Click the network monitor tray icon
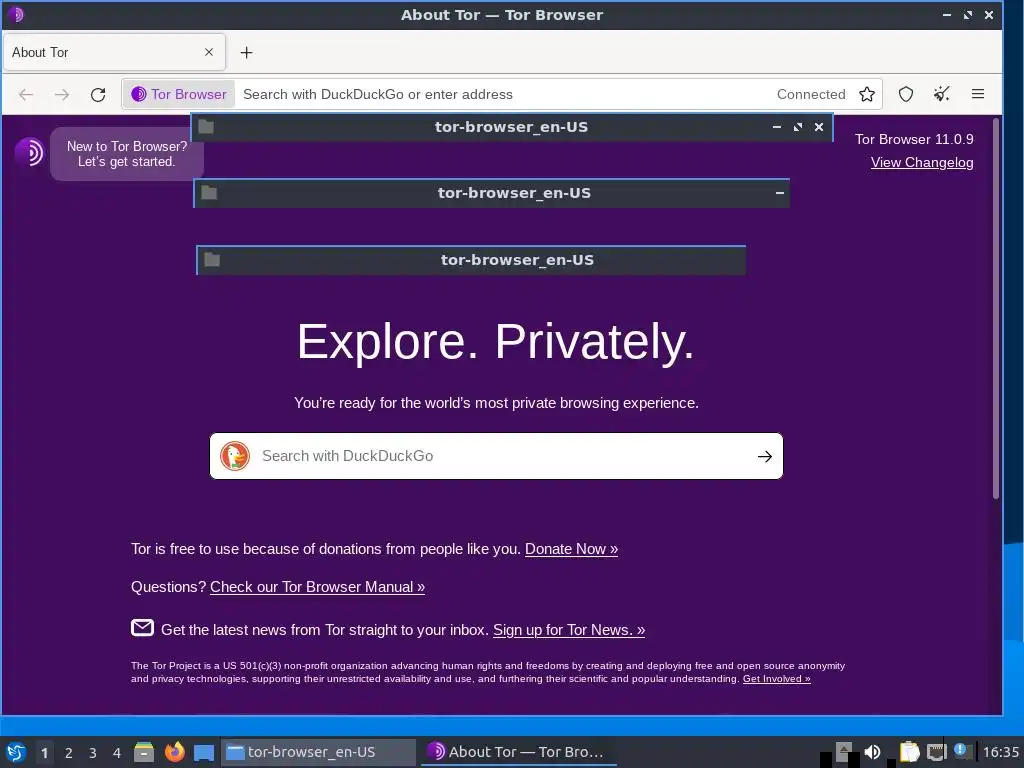Viewport: 1024px width, 768px height. [x=936, y=752]
